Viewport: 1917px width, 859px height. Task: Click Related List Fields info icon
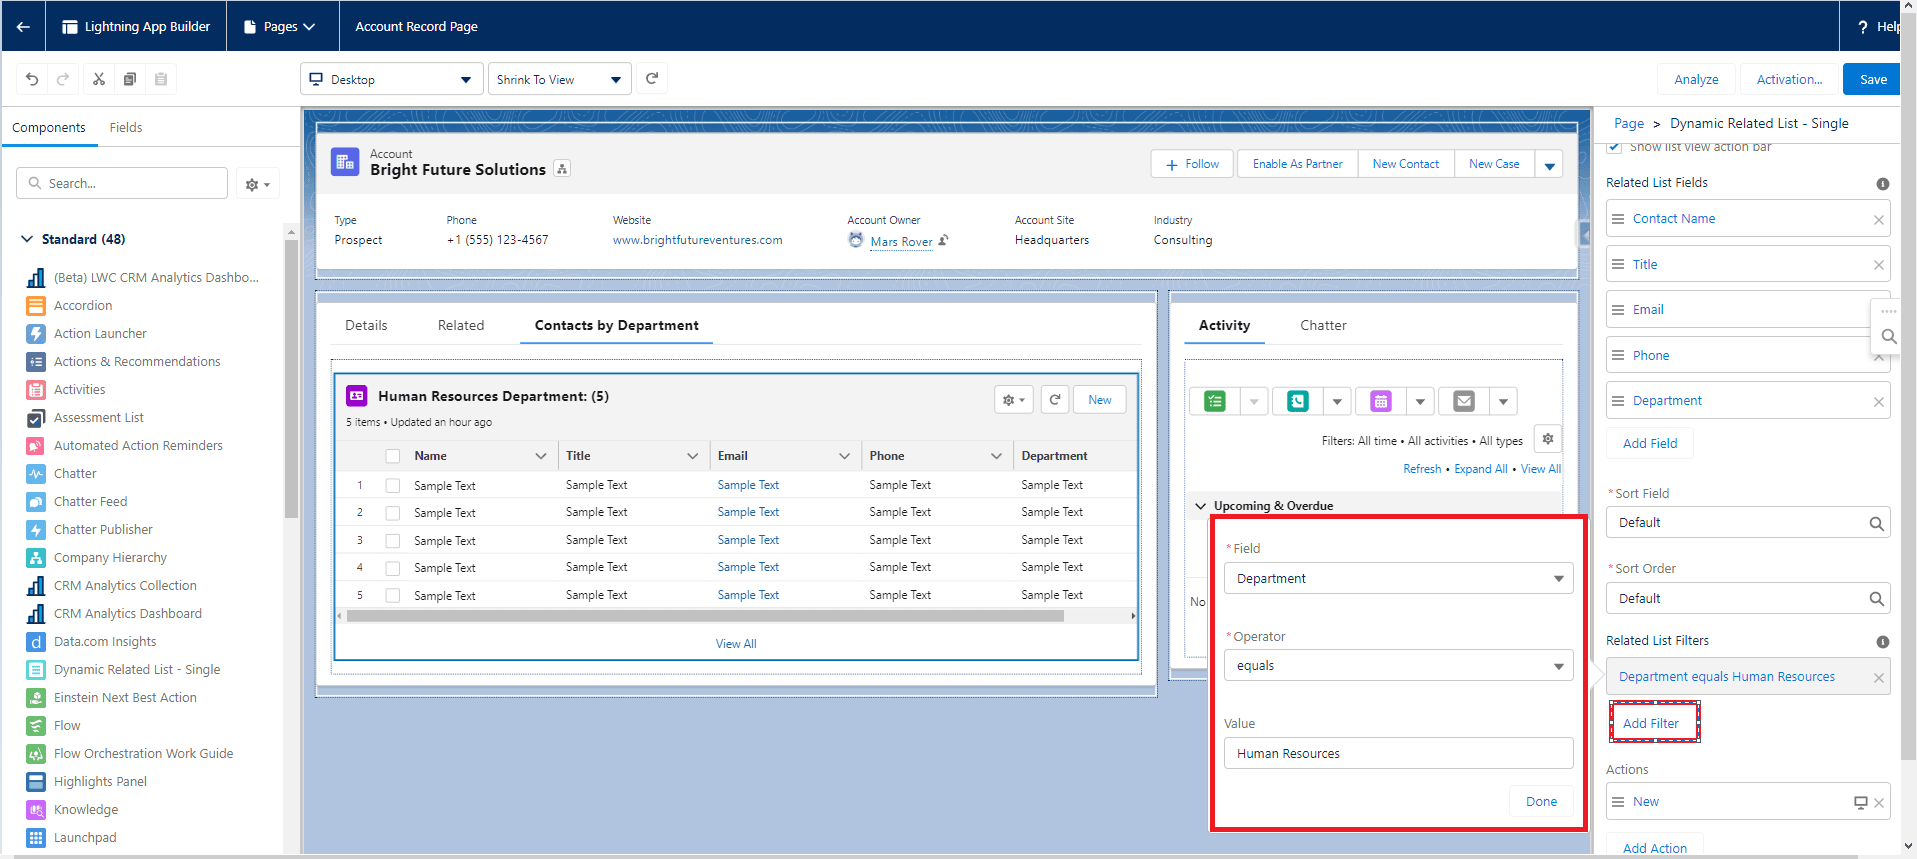tap(1883, 184)
